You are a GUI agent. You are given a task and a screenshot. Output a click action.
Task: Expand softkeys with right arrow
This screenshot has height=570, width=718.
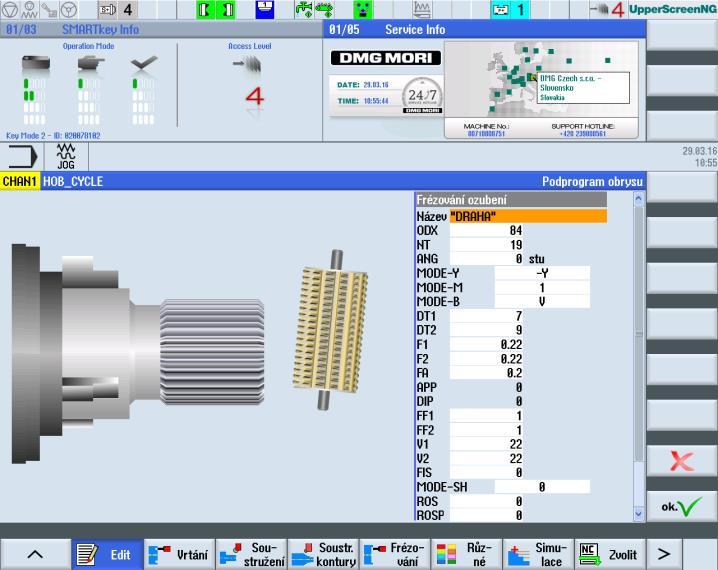pyautogui.click(x=664, y=554)
